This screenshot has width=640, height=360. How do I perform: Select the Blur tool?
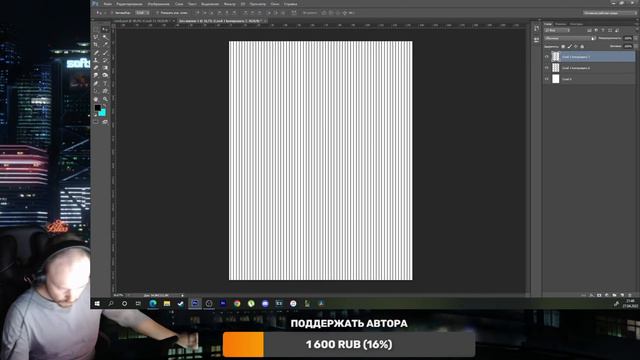95,75
